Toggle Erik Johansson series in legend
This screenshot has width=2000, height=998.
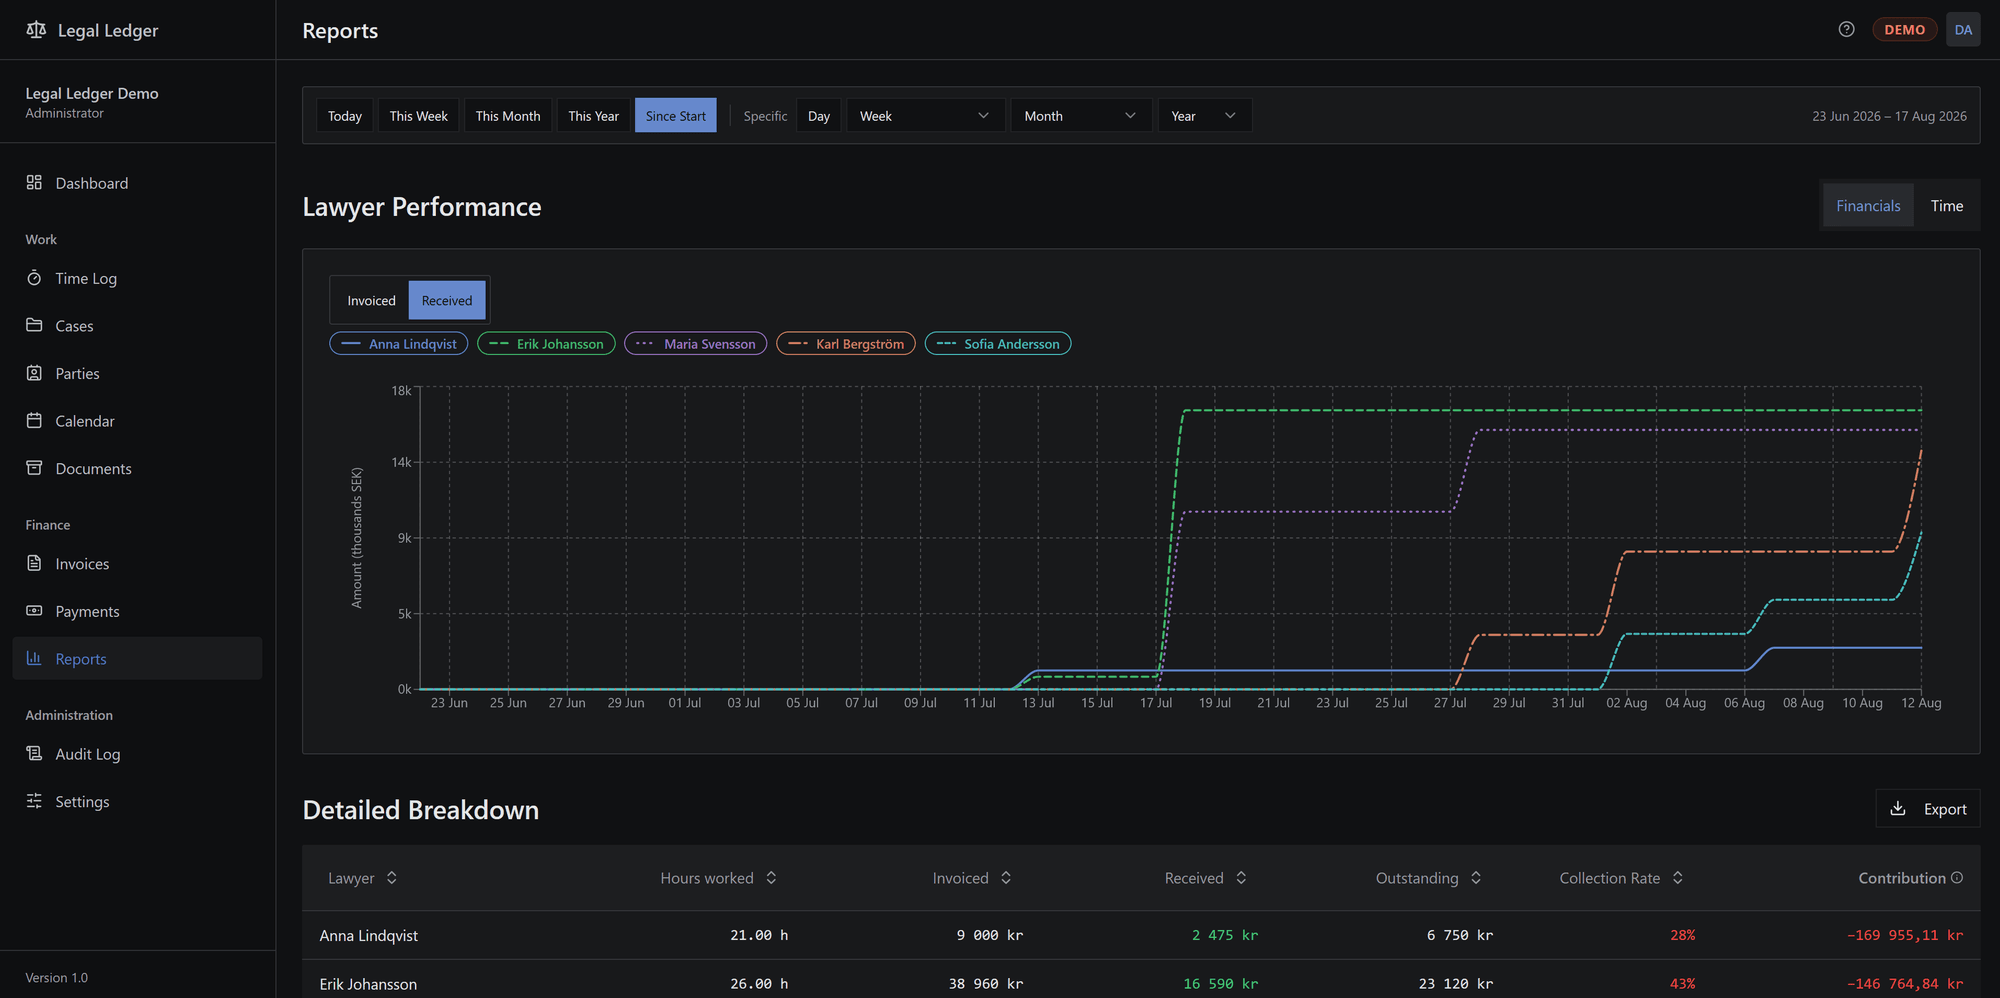546,344
